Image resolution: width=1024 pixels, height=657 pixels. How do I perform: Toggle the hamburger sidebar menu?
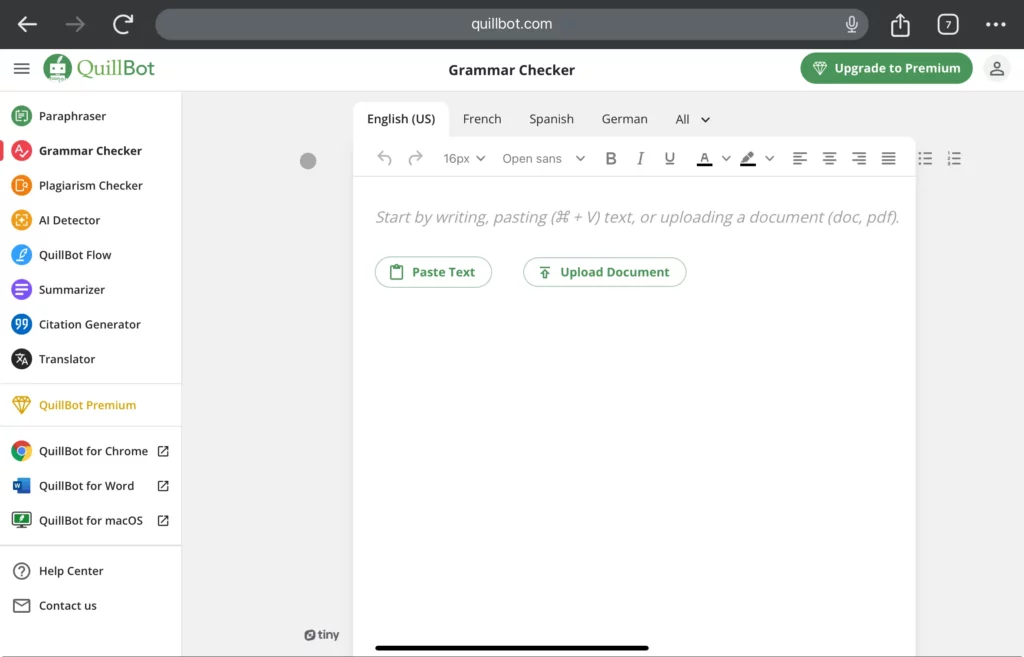[x=22, y=69]
